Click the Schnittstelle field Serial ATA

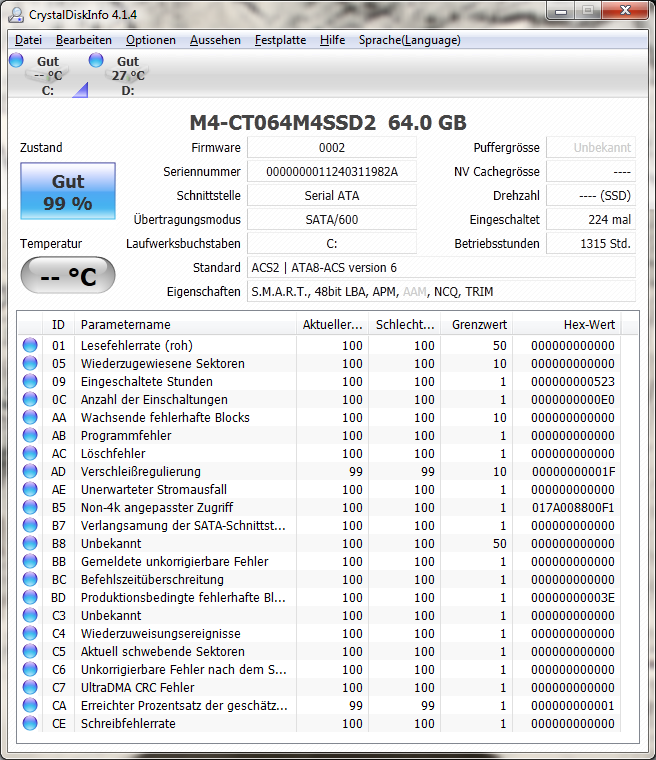(x=332, y=195)
